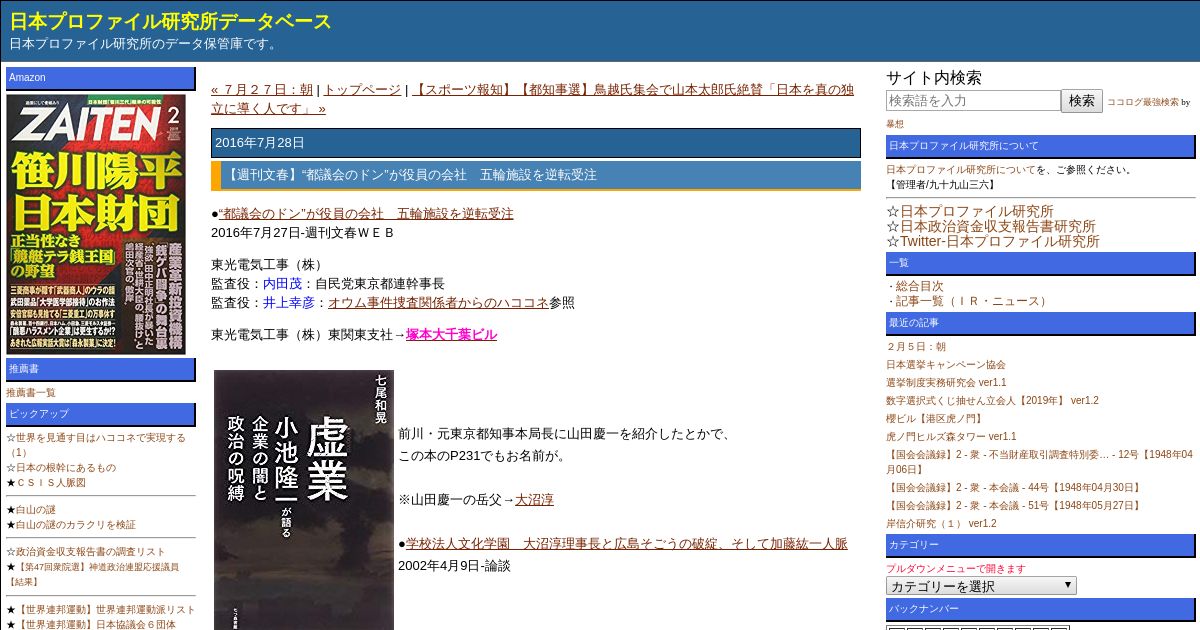Open 総合目次 link
Image resolution: width=1200 pixels, height=630 pixels.
click(x=919, y=286)
